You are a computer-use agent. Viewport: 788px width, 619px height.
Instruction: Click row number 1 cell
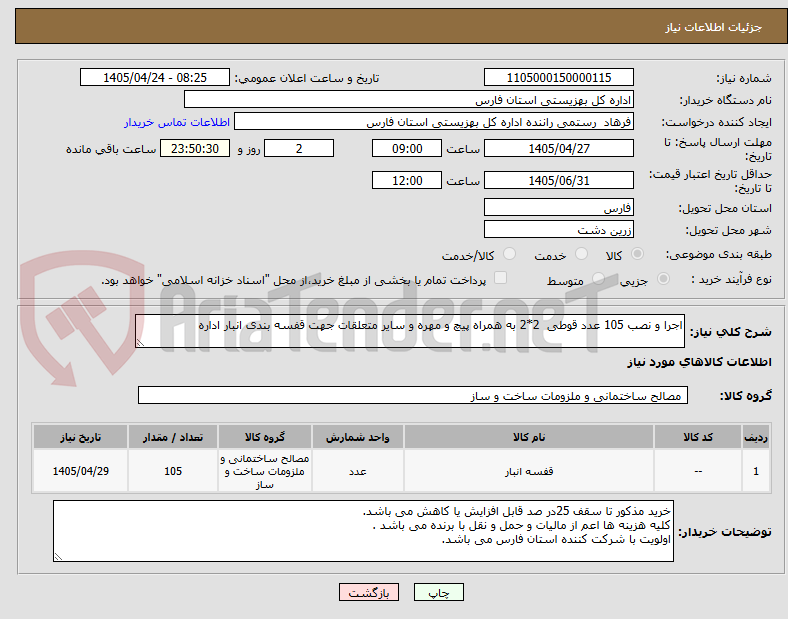(756, 471)
